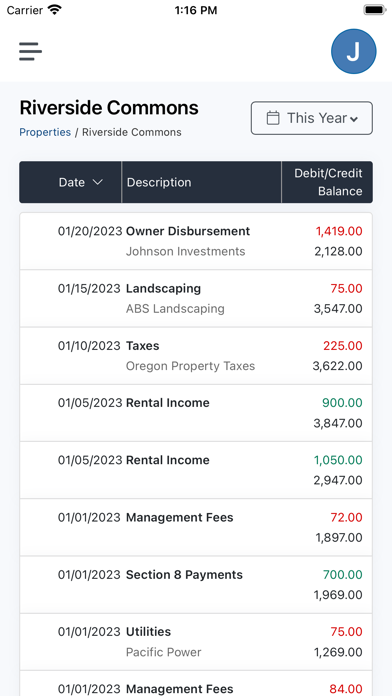Select the 72.00 Management Fees row
Screen dimensions: 392x696
(x=196, y=527)
